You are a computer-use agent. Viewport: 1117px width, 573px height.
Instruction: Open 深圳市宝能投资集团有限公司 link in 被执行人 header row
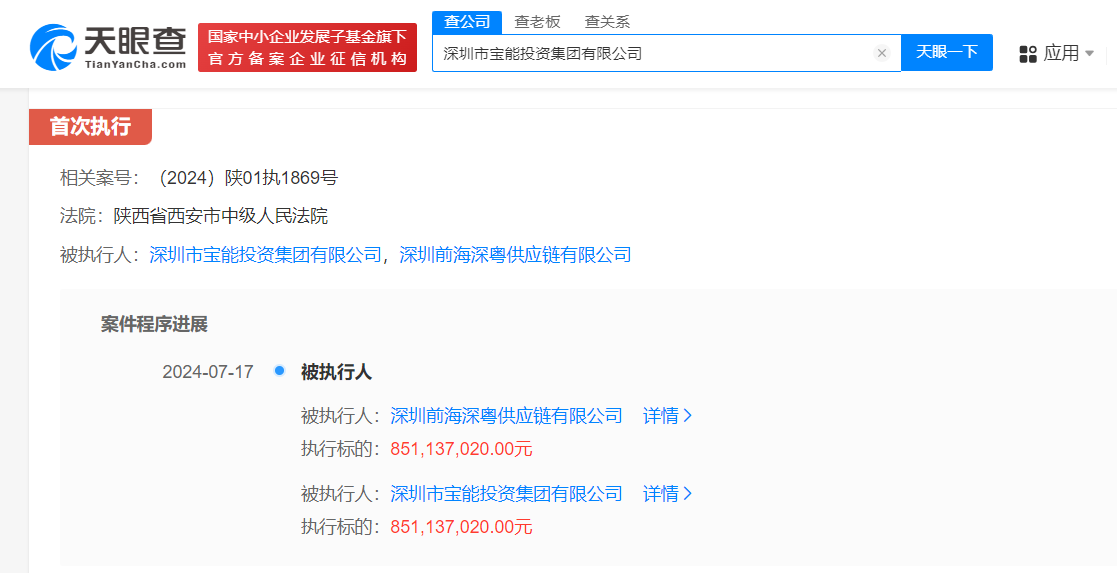click(265, 254)
